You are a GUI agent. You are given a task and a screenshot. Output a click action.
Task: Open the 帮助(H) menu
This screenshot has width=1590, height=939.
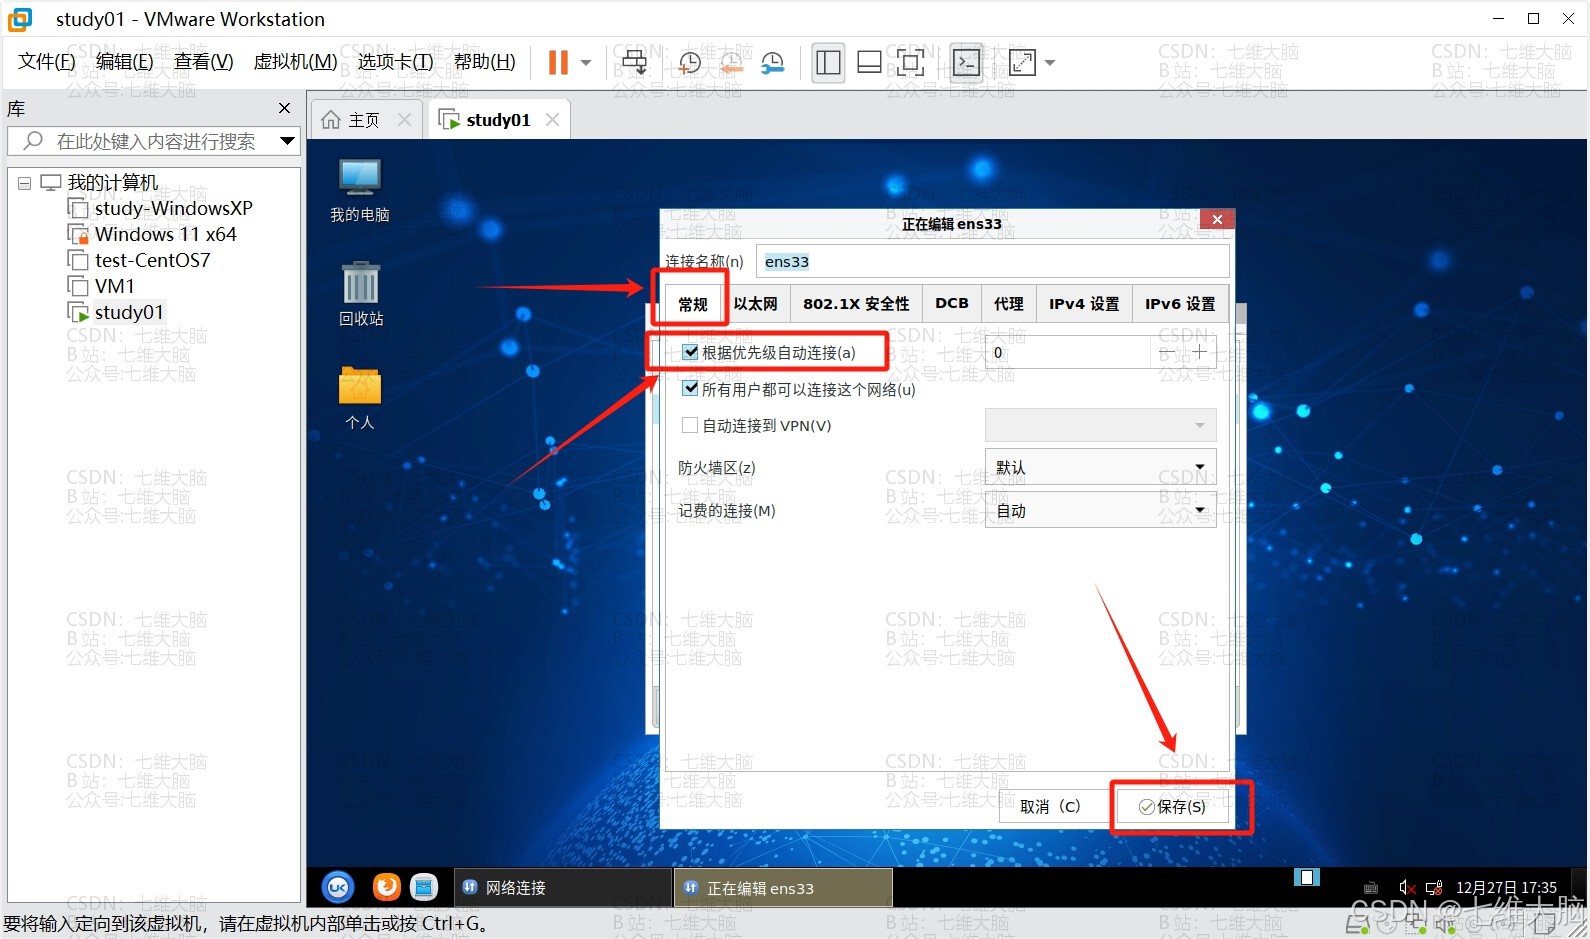[x=485, y=62]
